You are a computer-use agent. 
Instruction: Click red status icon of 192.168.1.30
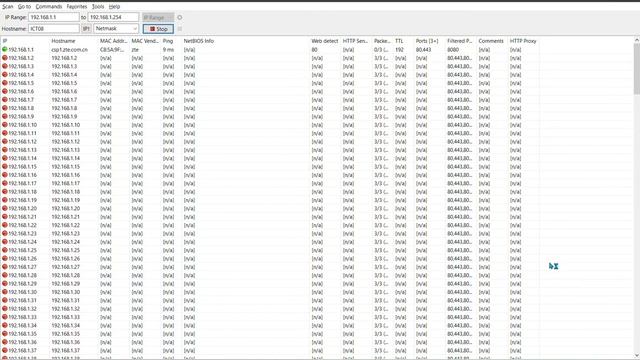click(x=4, y=292)
